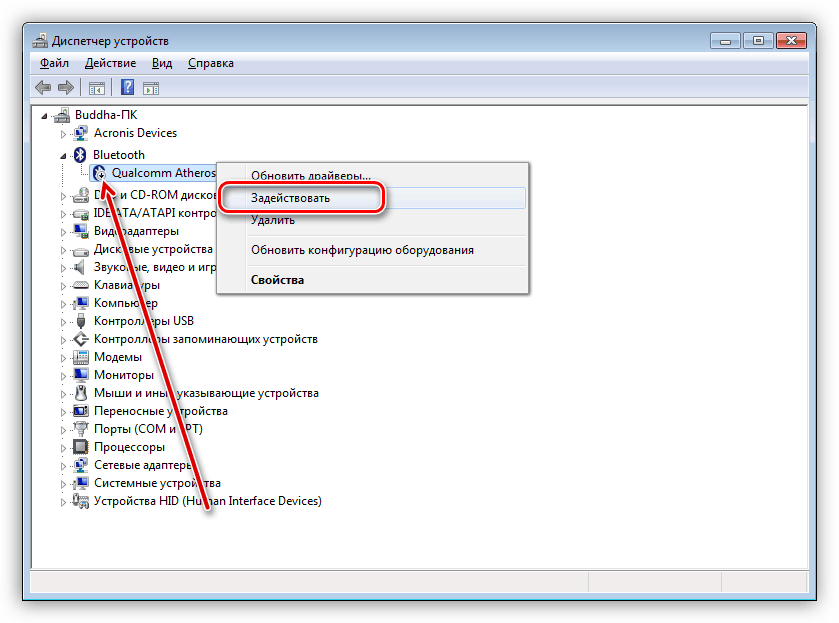Click the Контроллеры USB icon
This screenshot has height=623, width=839.
[81, 321]
